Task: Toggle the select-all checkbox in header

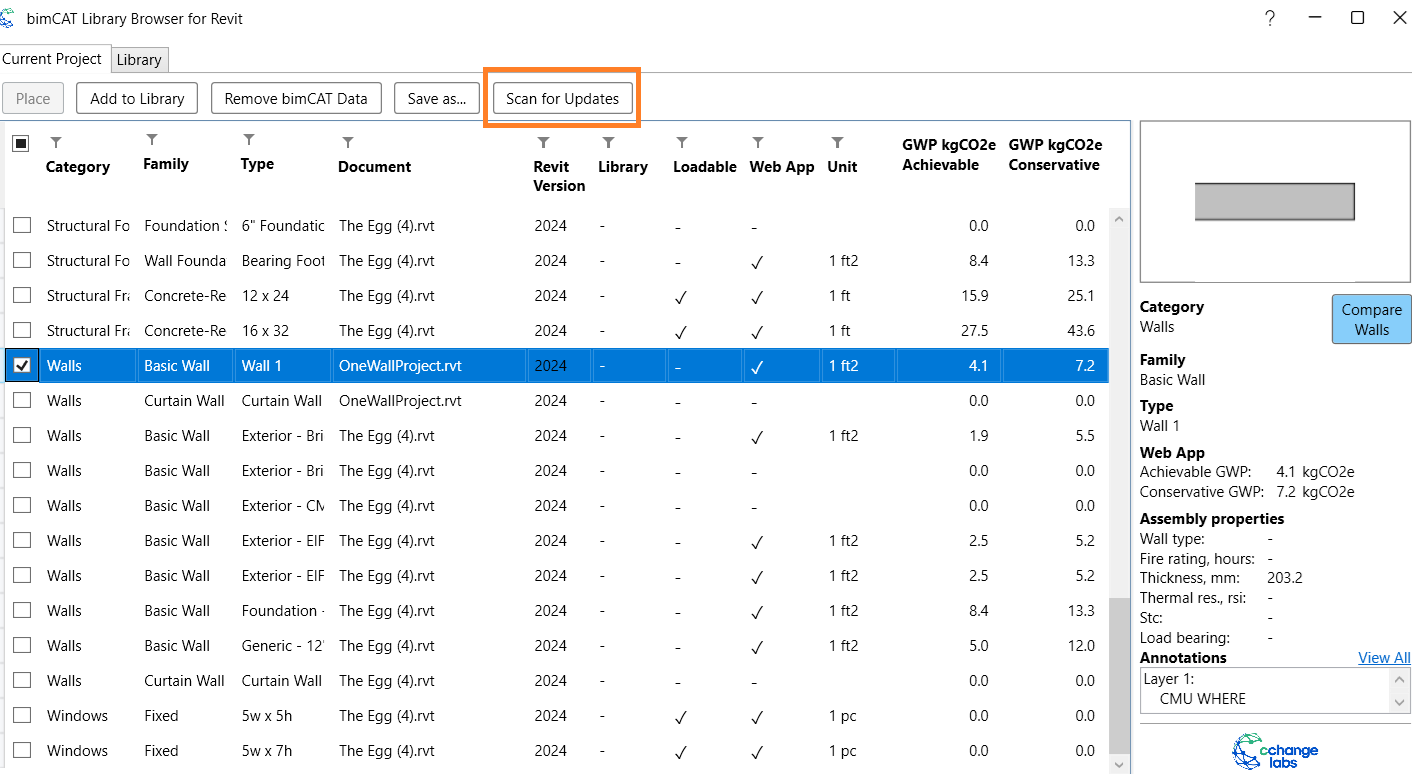Action: tap(21, 144)
